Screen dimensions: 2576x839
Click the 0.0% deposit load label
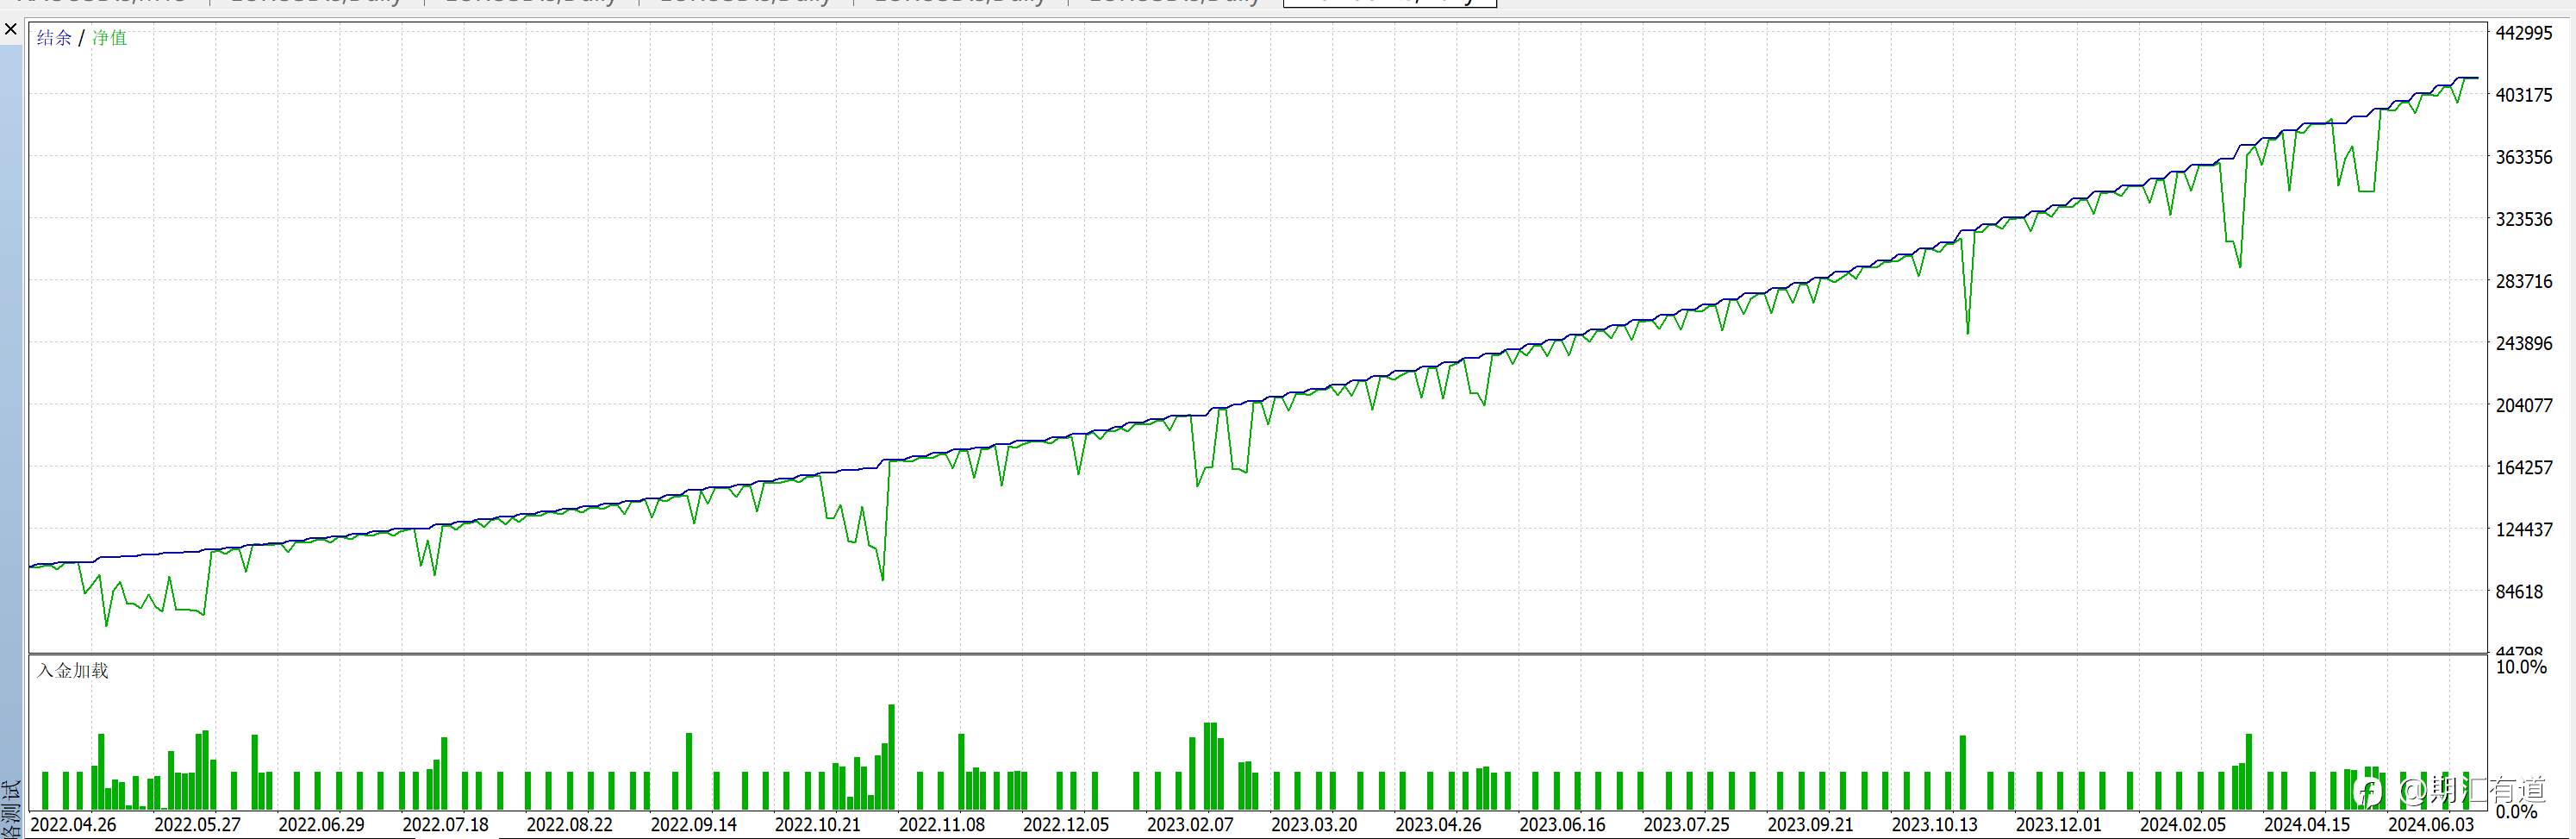pos(2516,811)
